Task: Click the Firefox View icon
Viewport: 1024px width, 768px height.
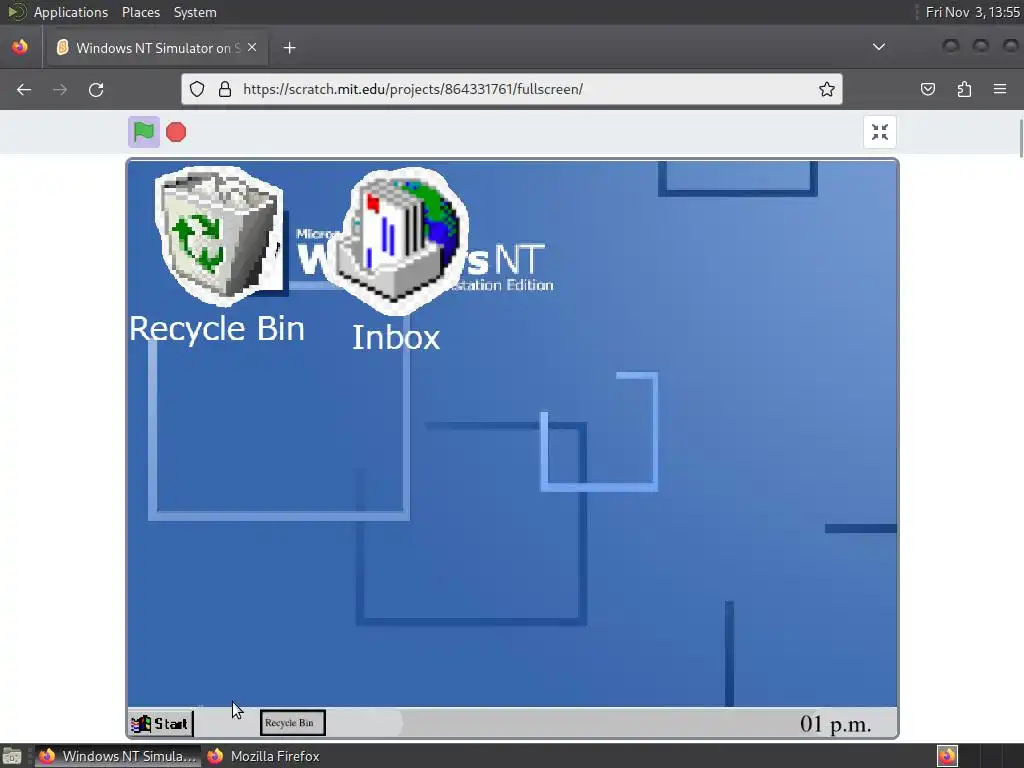Action: click(x=20, y=47)
